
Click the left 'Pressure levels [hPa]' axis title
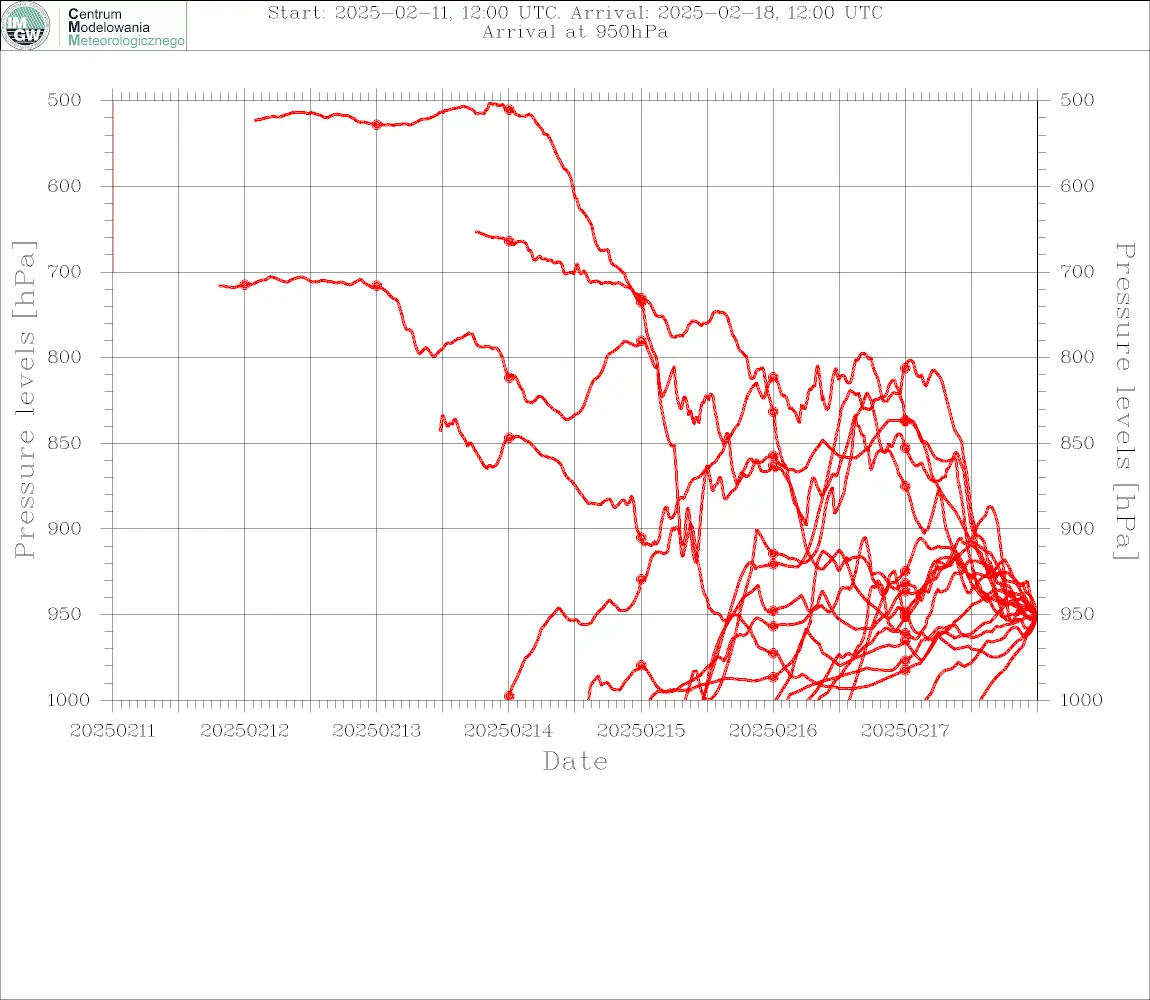24,400
